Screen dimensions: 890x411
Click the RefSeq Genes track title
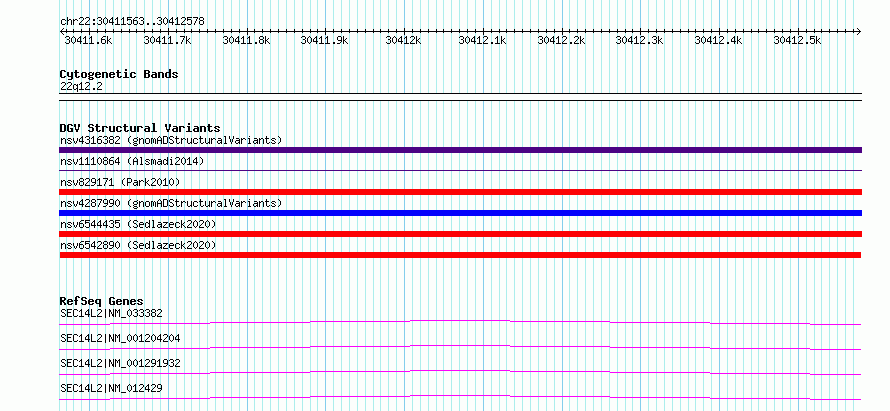[101, 301]
